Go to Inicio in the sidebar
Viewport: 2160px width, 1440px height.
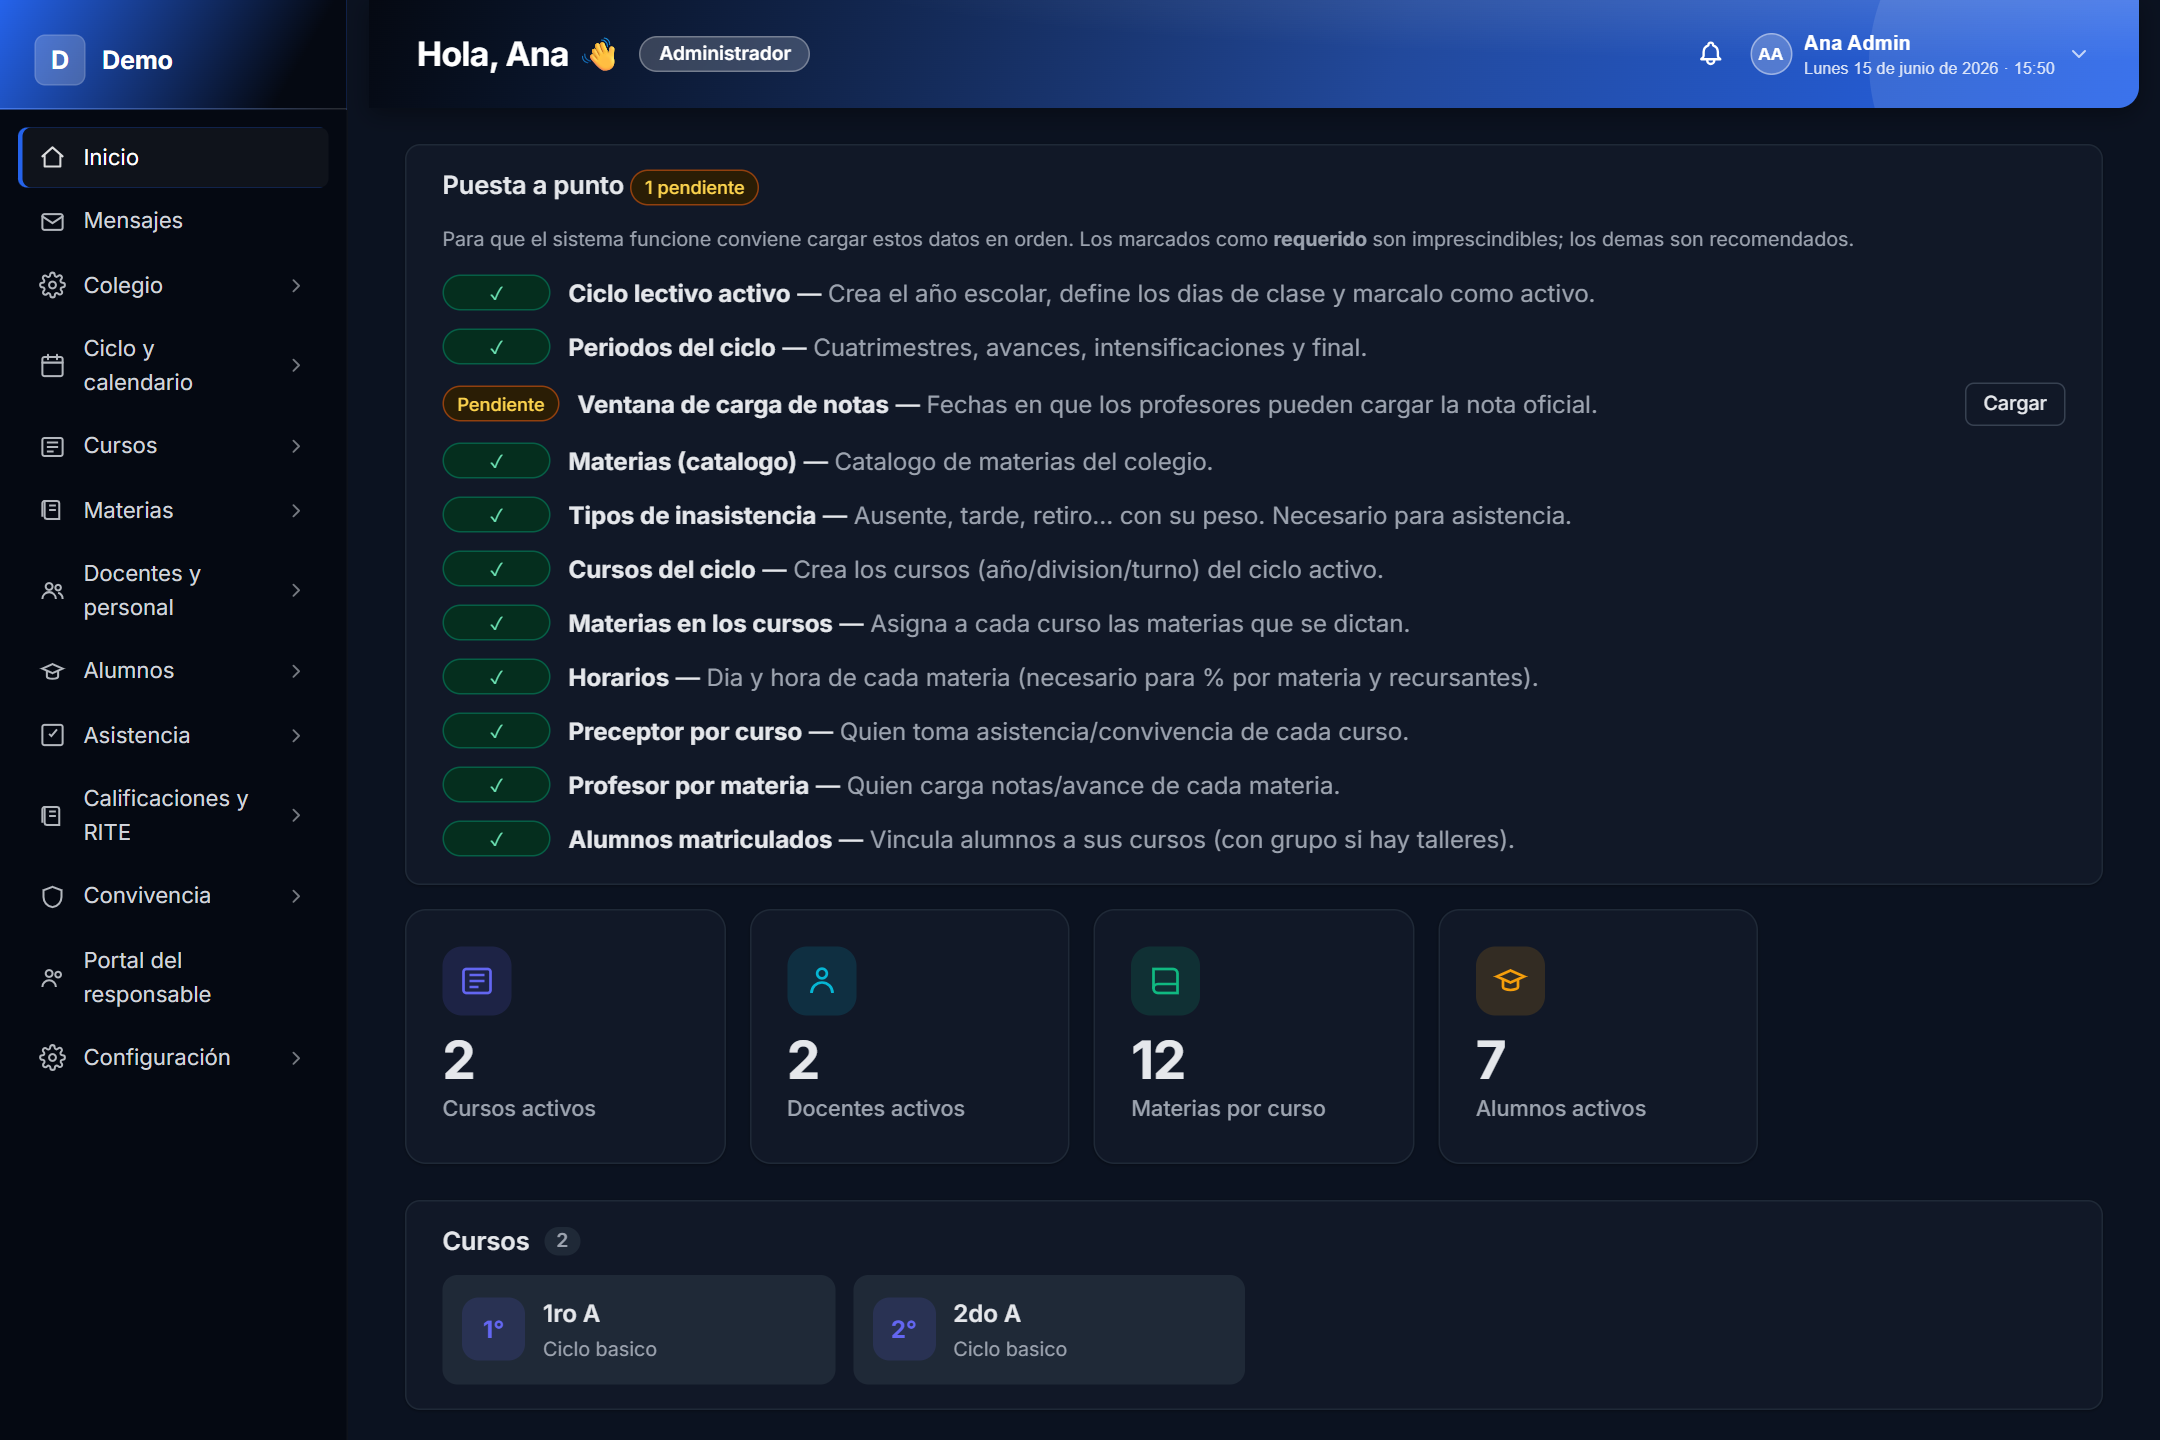(173, 157)
